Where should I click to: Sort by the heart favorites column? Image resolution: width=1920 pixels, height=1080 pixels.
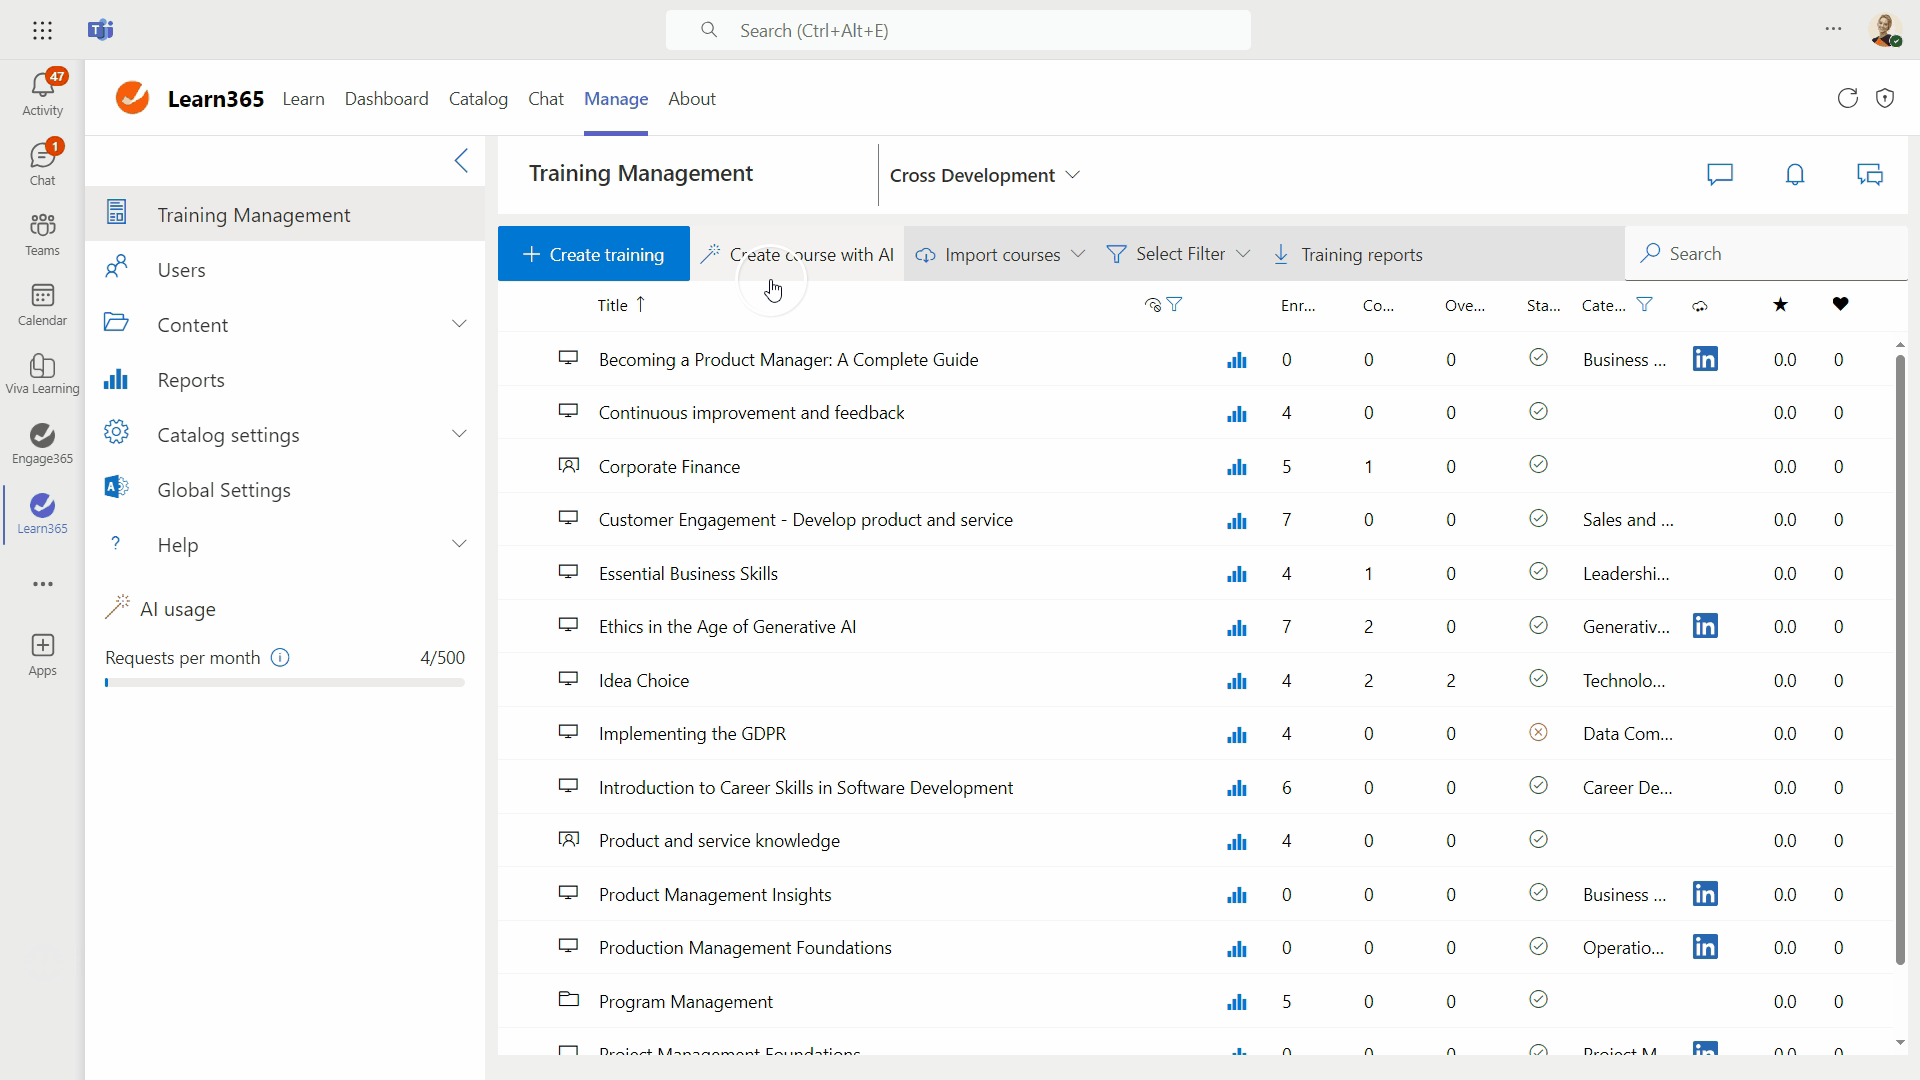[1840, 304]
